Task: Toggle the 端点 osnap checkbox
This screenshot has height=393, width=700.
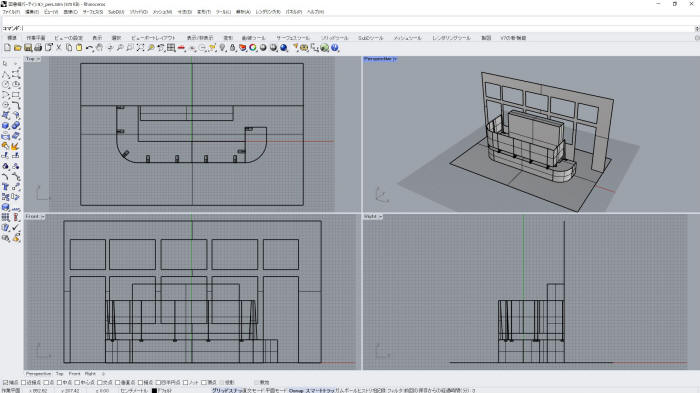Action: (6, 382)
